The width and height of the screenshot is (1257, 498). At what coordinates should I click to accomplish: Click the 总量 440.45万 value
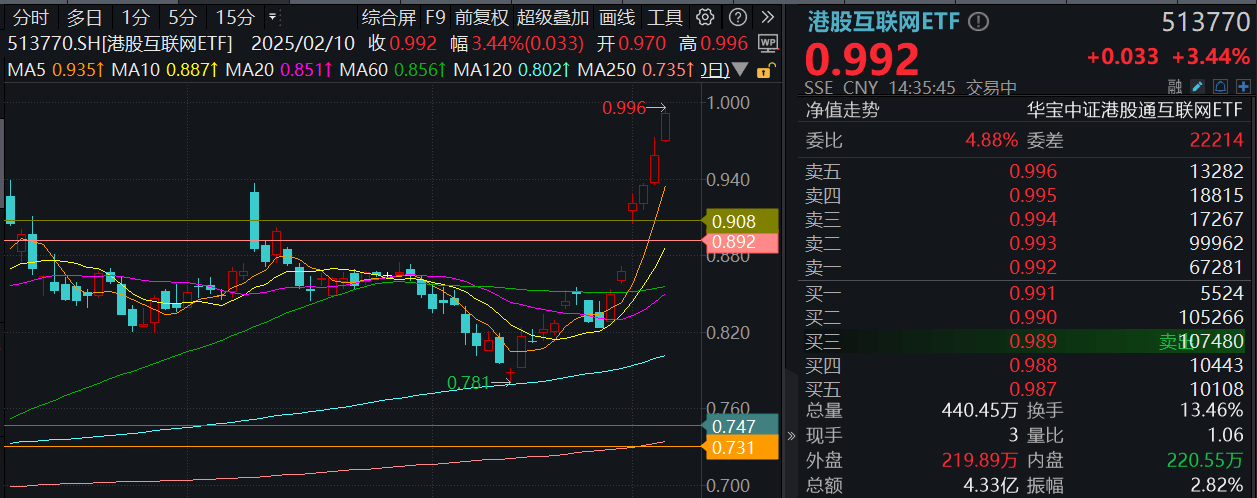tap(981, 411)
